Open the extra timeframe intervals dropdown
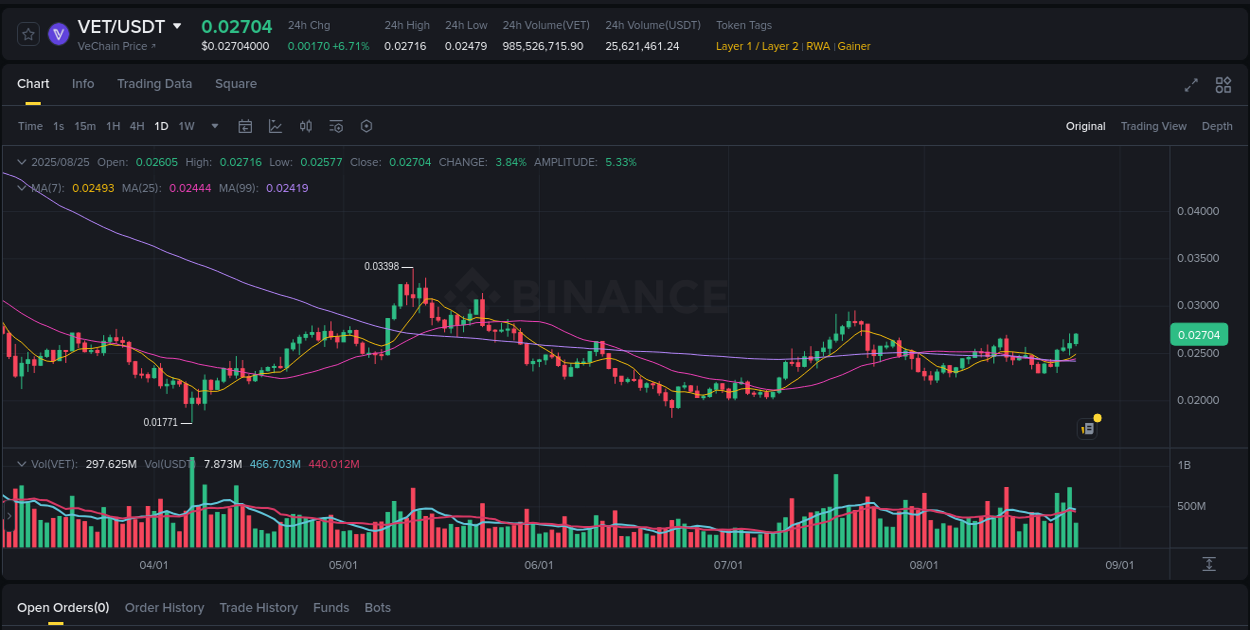Viewport: 1250px width, 630px height. 214,126
